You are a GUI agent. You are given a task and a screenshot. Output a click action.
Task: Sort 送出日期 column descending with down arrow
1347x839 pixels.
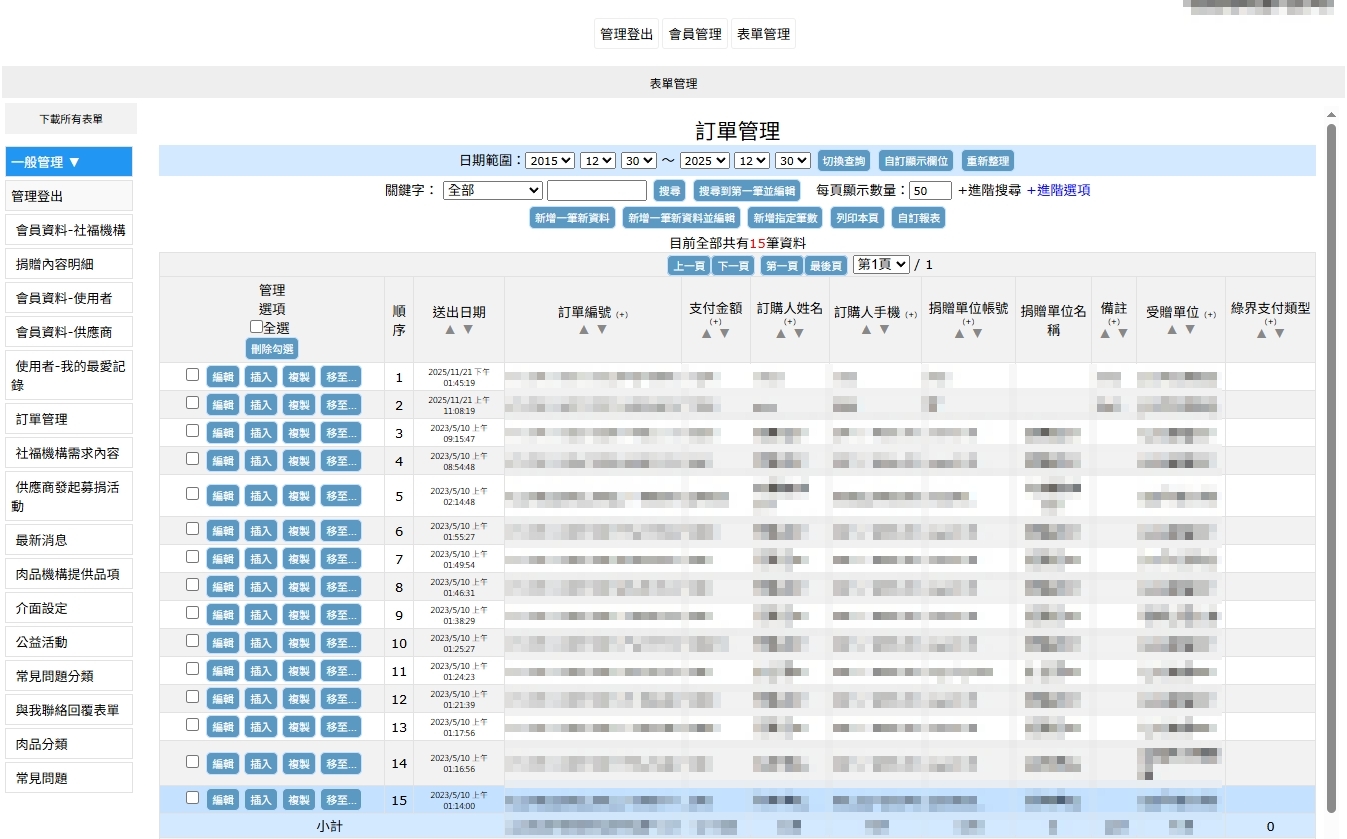pos(467,330)
